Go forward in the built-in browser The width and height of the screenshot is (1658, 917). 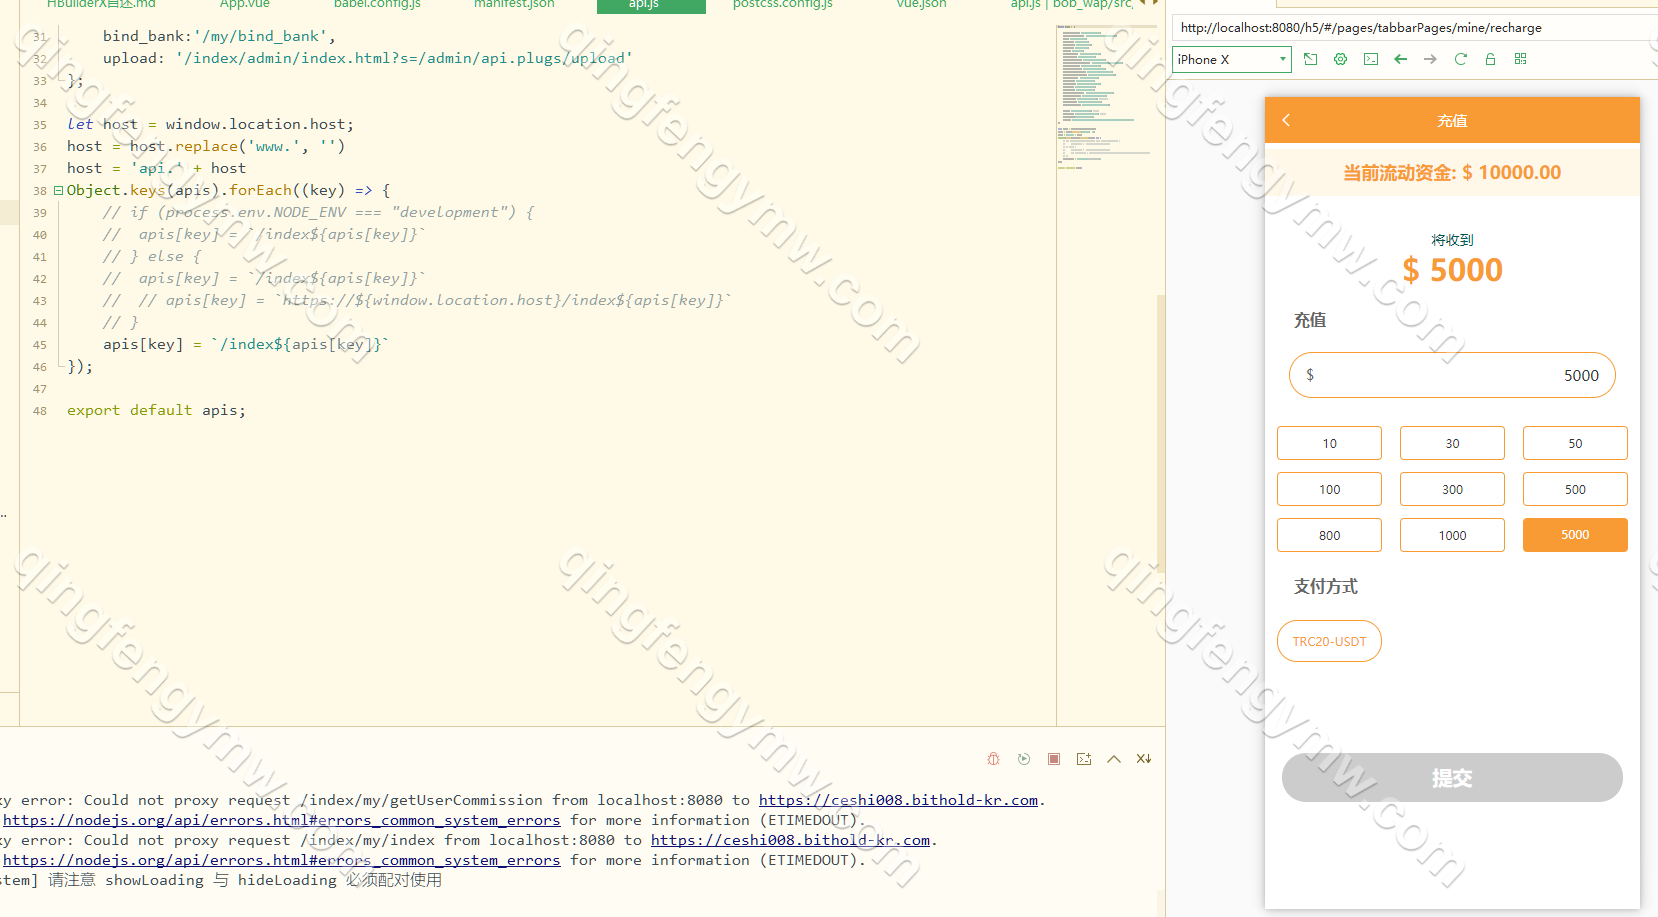click(x=1431, y=59)
